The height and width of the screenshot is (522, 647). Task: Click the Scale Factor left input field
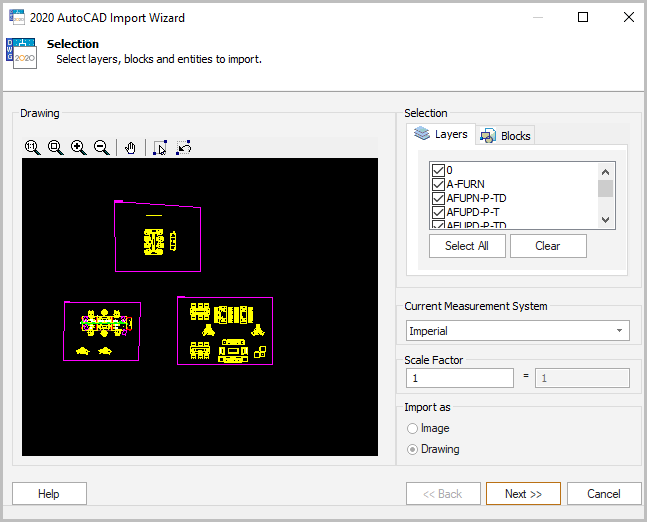pyautogui.click(x=460, y=378)
